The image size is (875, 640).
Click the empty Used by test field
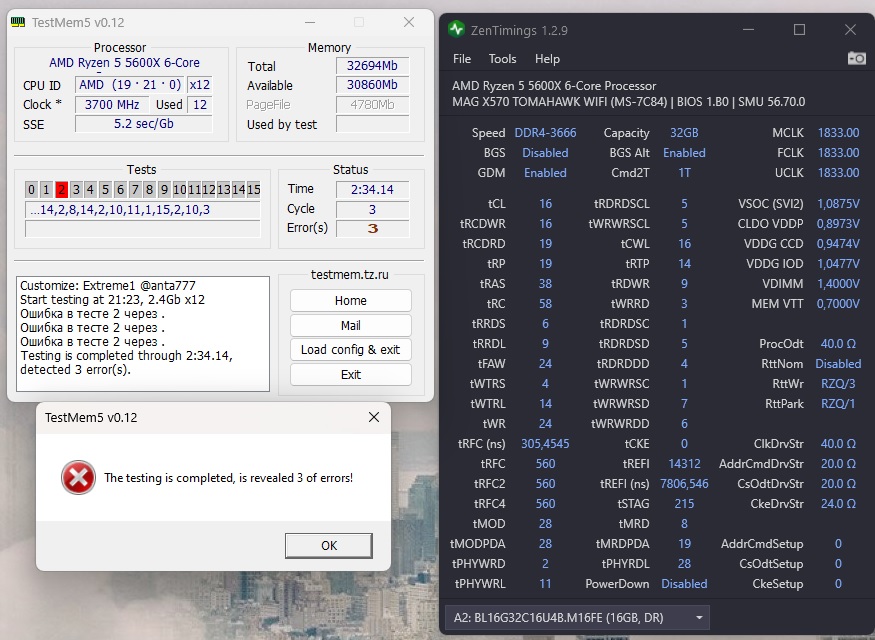pyautogui.click(x=372, y=124)
